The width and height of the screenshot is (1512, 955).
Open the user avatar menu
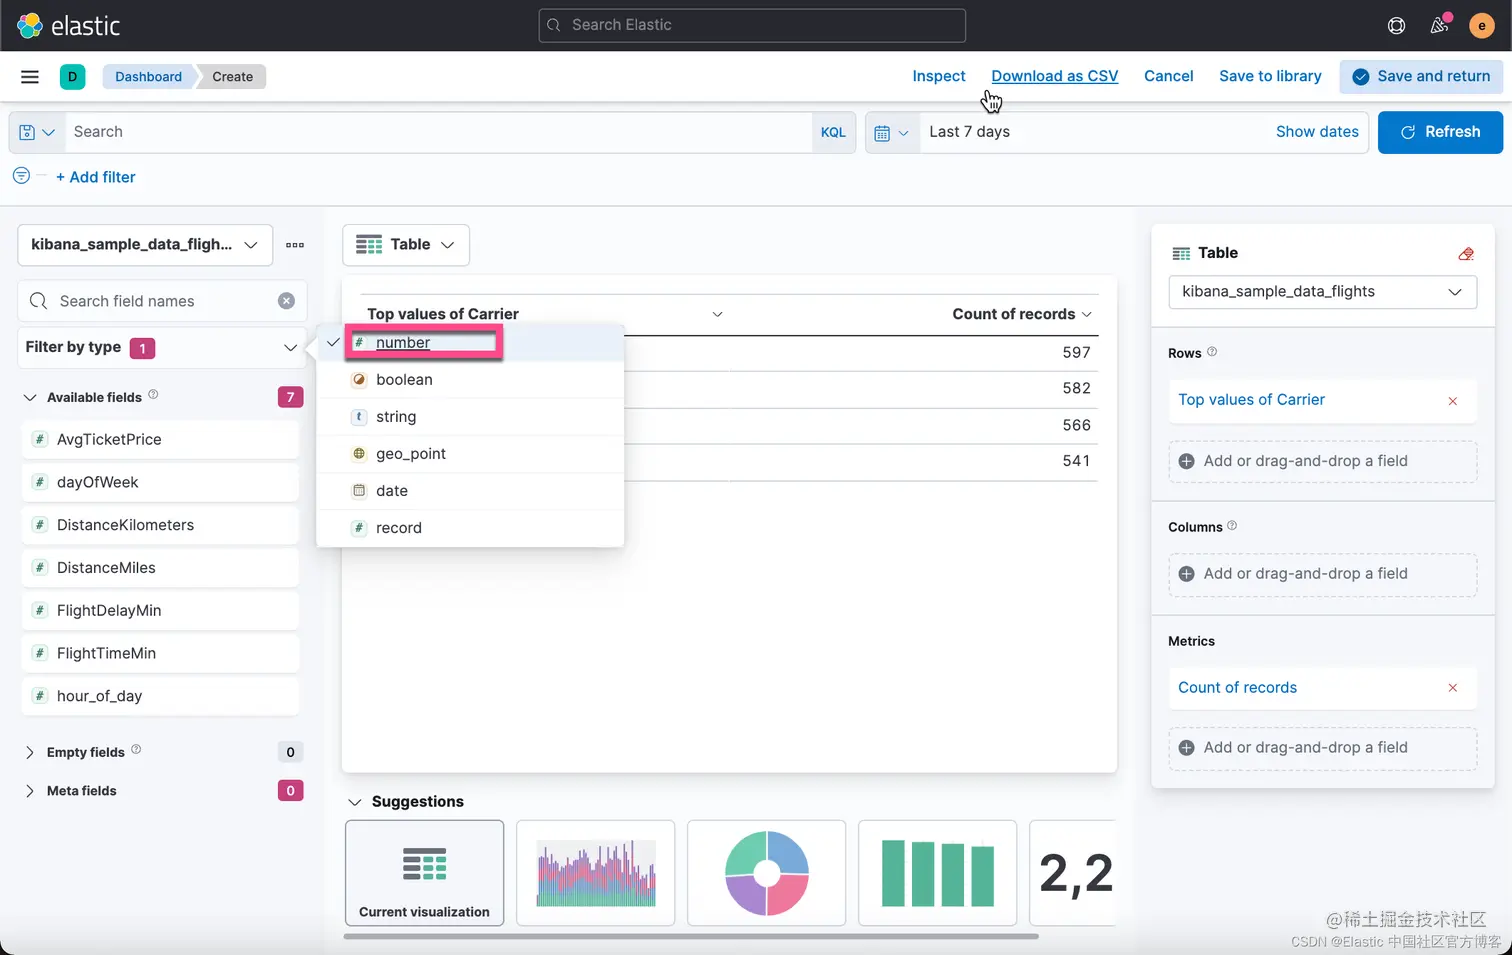tap(1482, 25)
